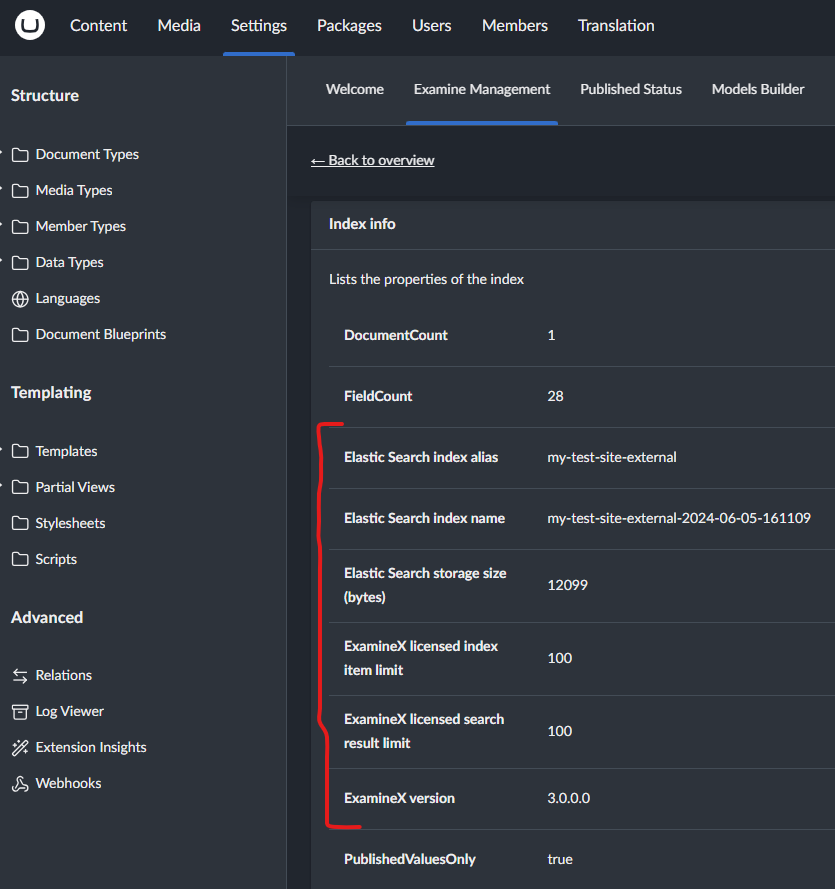The height and width of the screenshot is (889, 835).
Task: Click the Webhooks icon
Action: tap(20, 784)
